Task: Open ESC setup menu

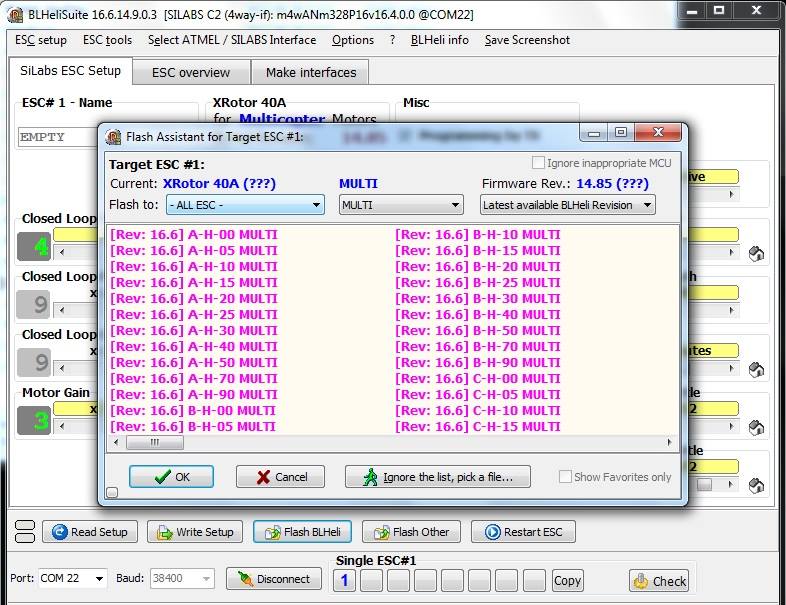Action: point(41,40)
